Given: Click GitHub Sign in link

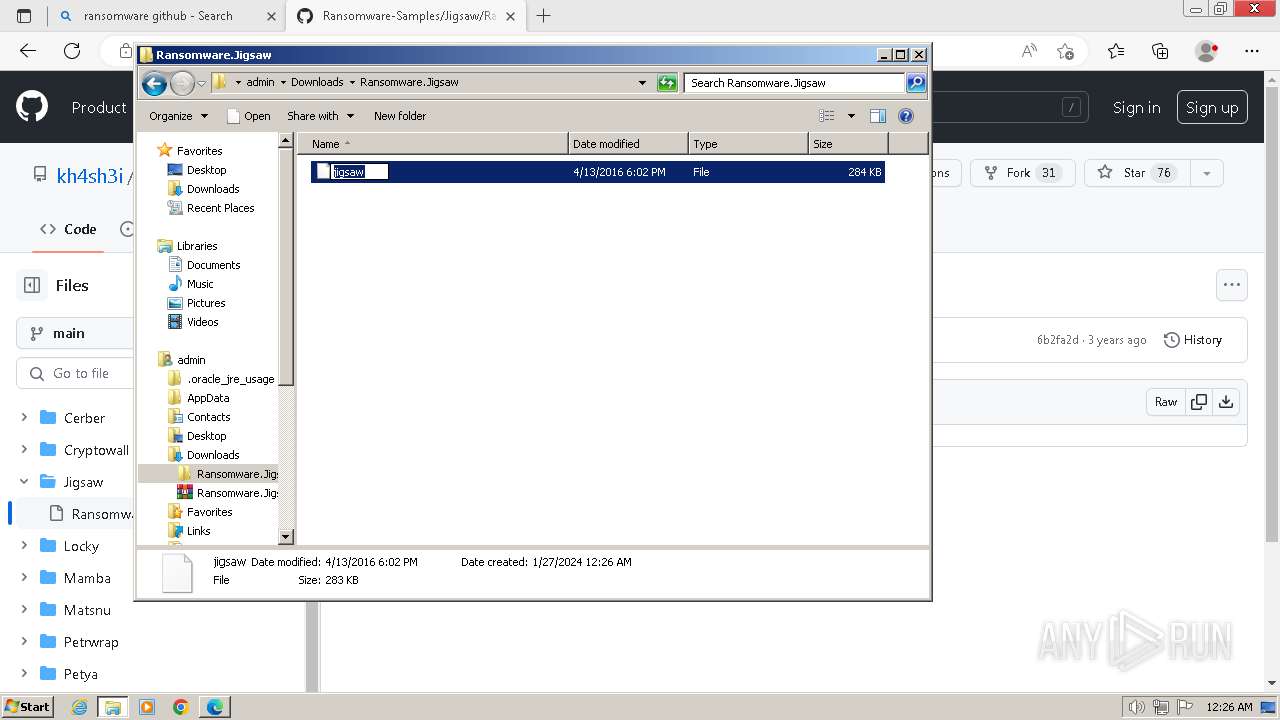Looking at the screenshot, I should tap(1137, 108).
